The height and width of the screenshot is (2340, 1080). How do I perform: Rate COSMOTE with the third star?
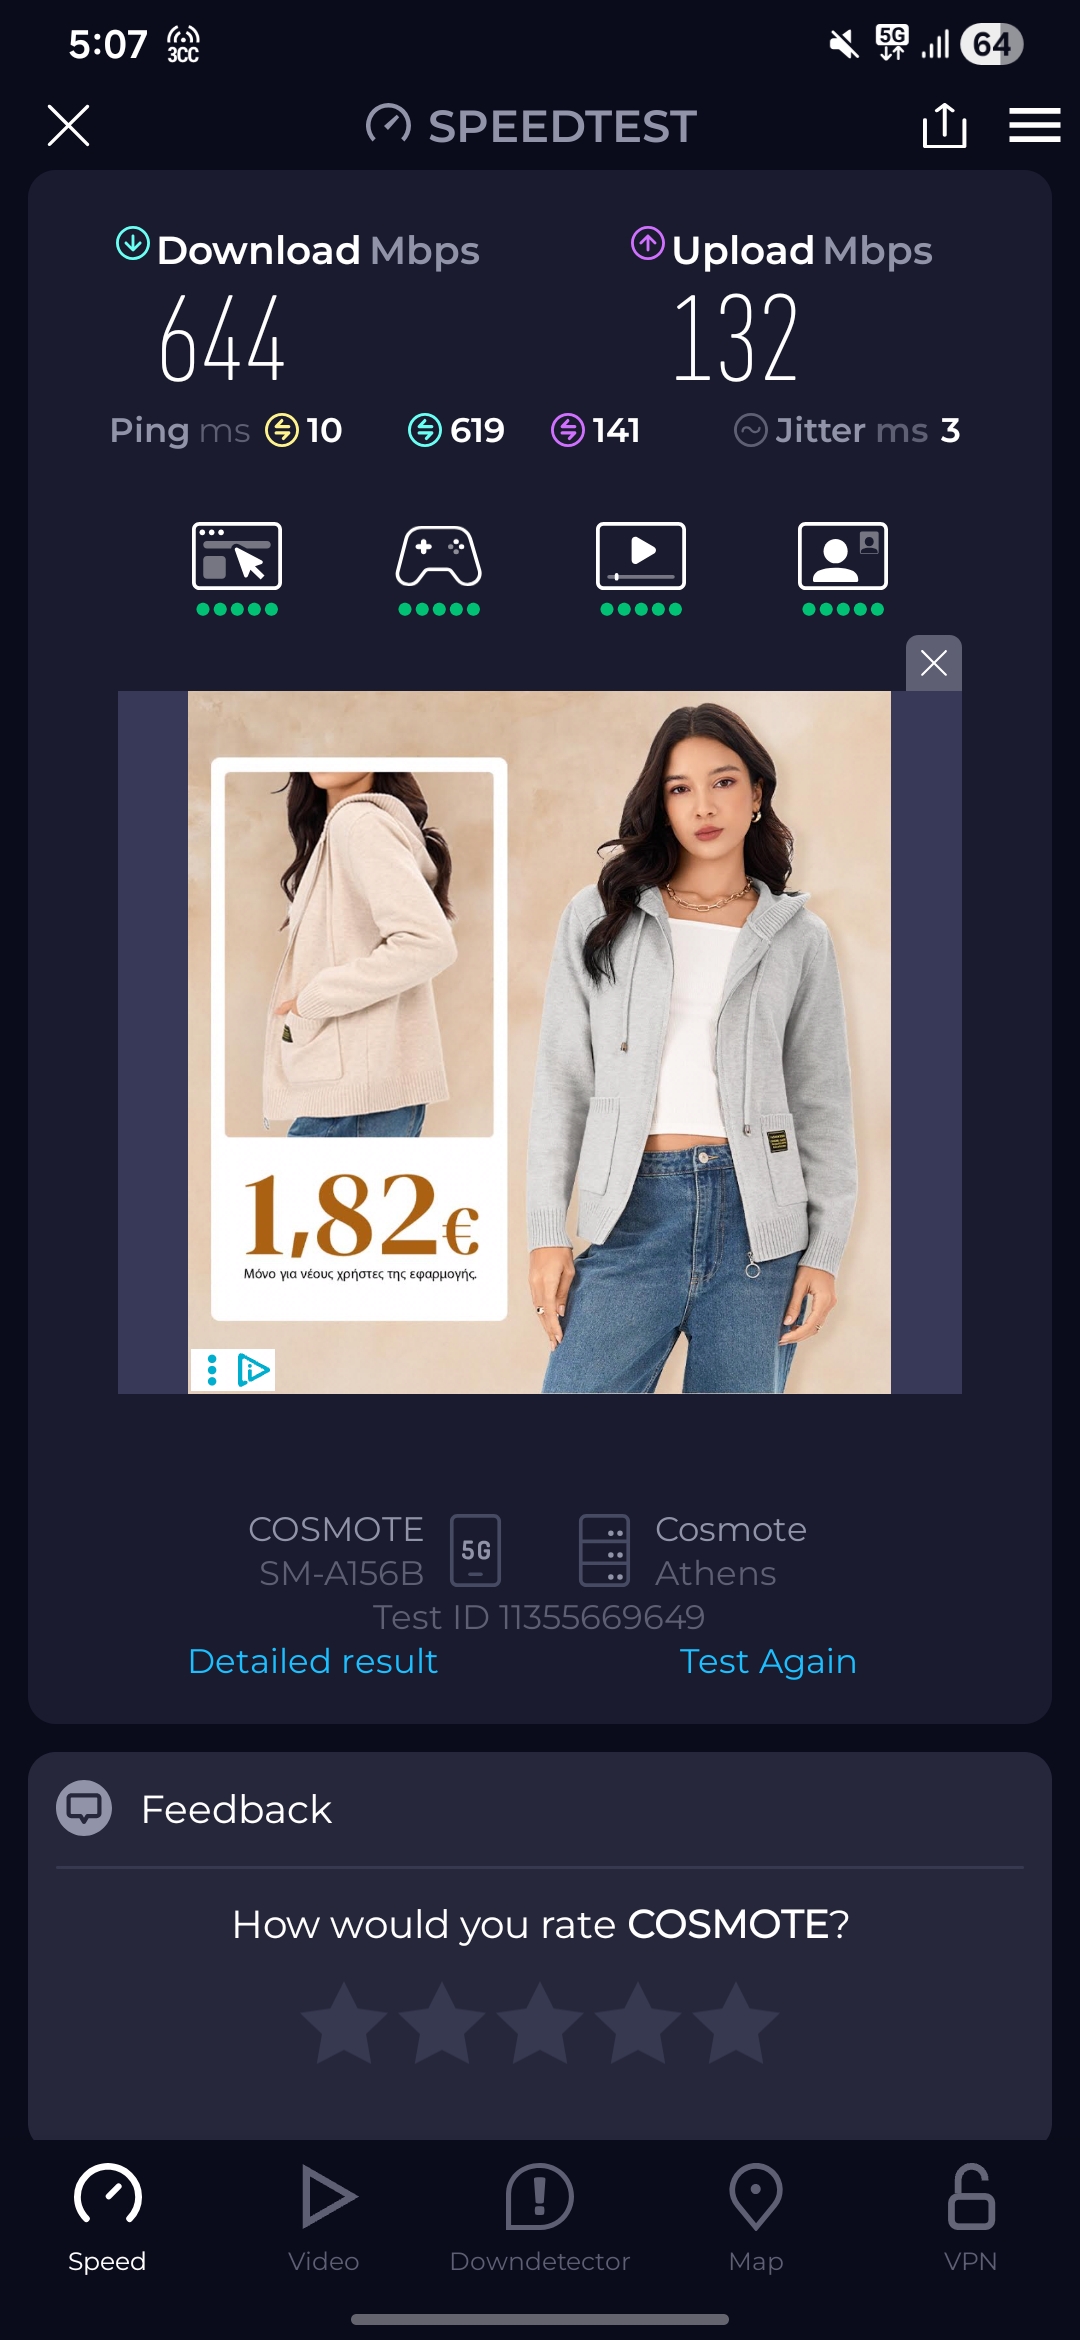click(x=540, y=2022)
